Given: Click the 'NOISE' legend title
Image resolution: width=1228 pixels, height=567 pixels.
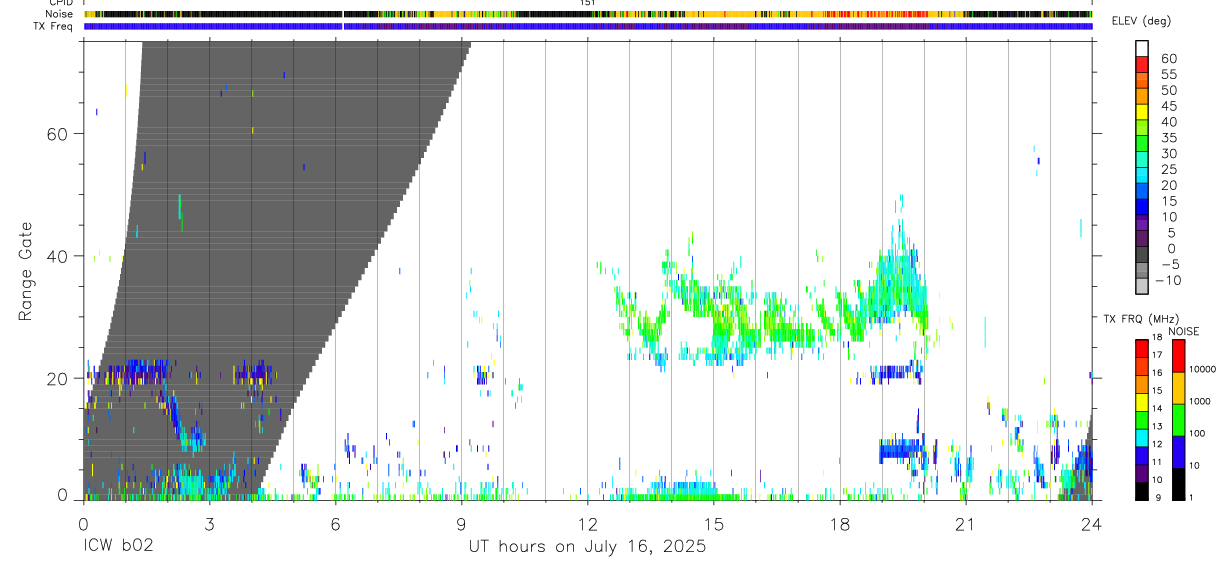Looking at the screenshot, I should 1183,332.
